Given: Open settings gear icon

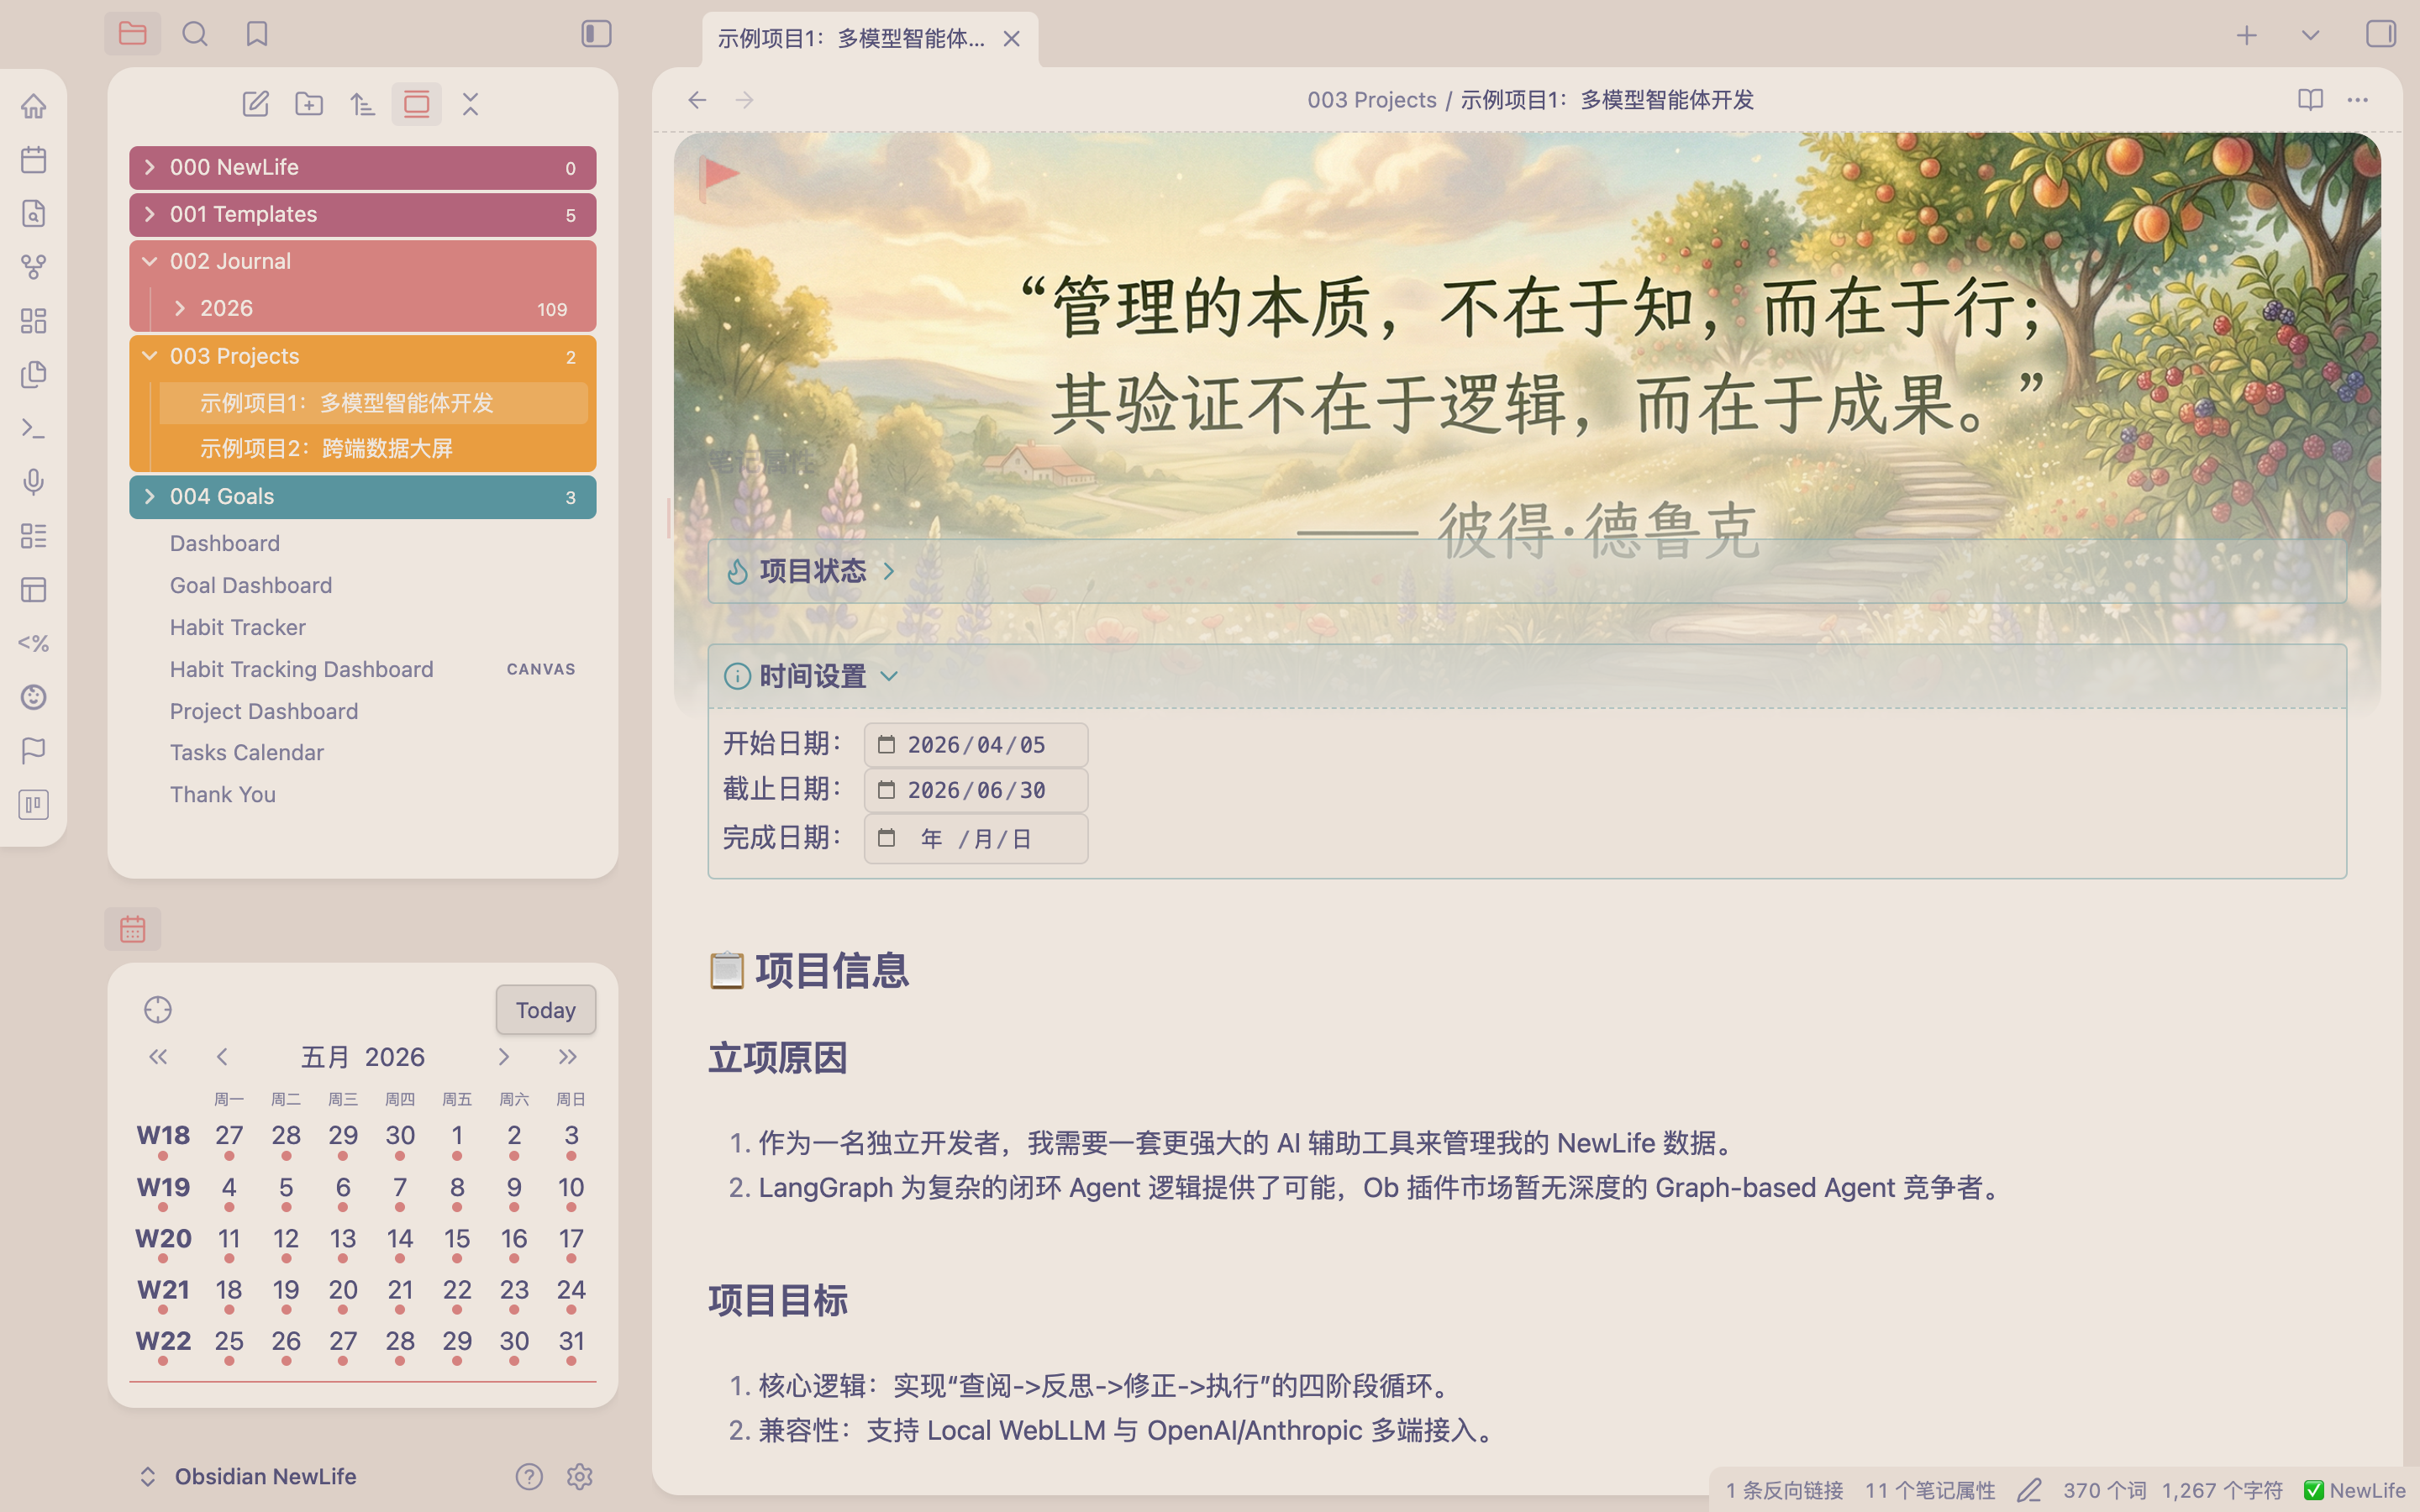Looking at the screenshot, I should 580,1476.
